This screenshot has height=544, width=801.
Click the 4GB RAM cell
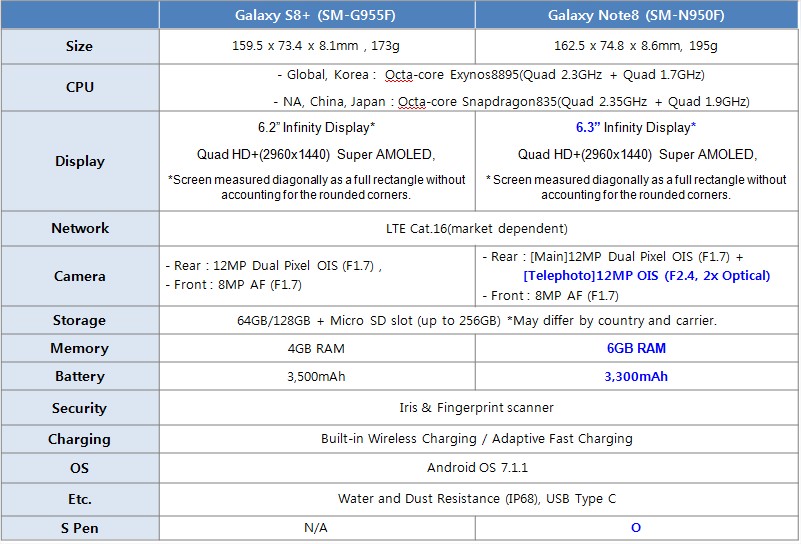coord(317,348)
